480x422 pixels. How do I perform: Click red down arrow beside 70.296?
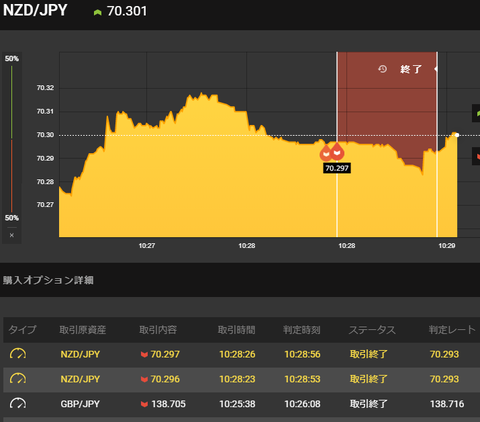point(144,379)
